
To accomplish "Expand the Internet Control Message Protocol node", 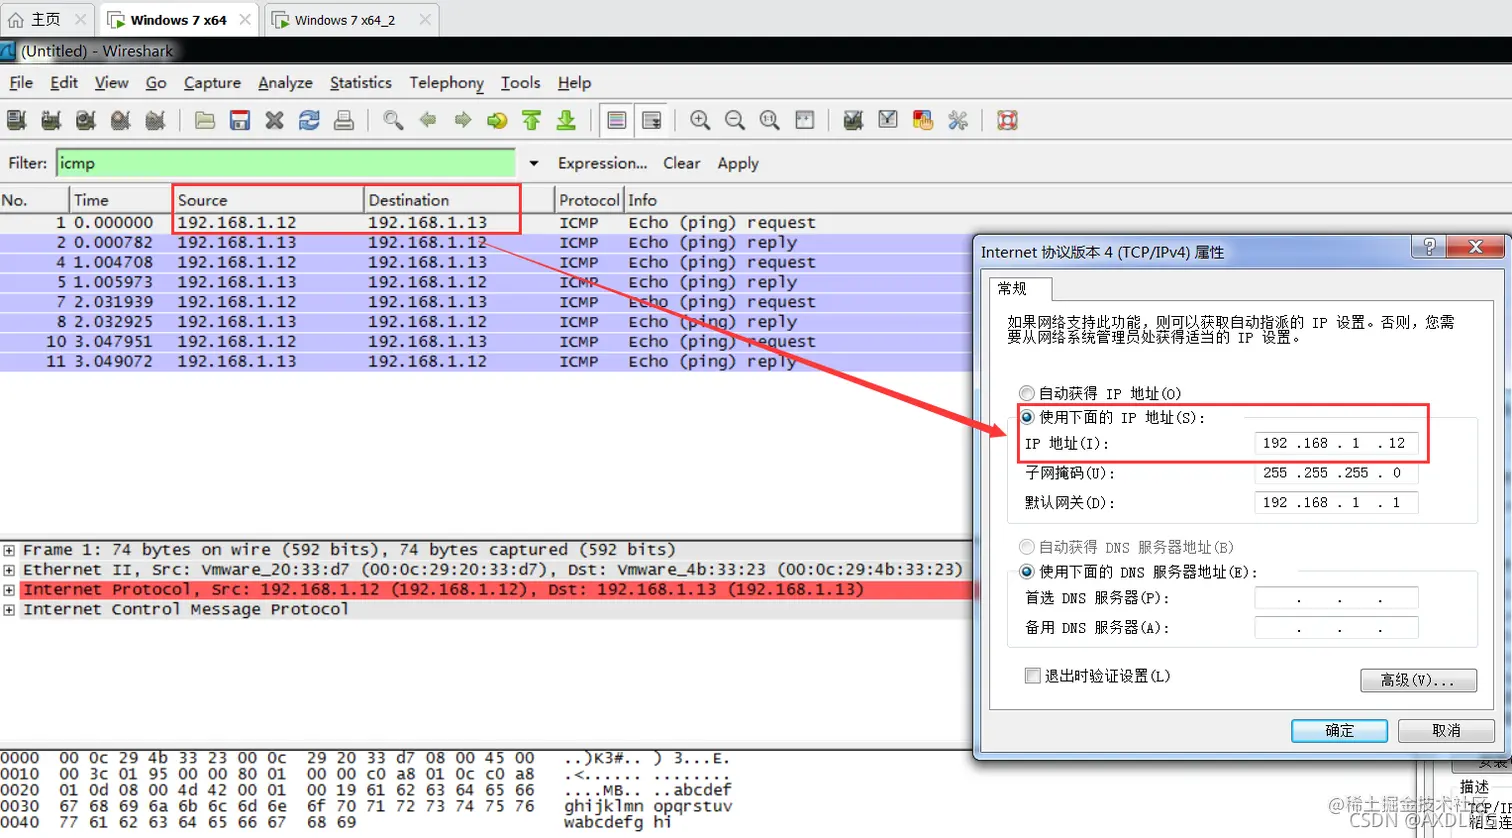I will (9, 610).
